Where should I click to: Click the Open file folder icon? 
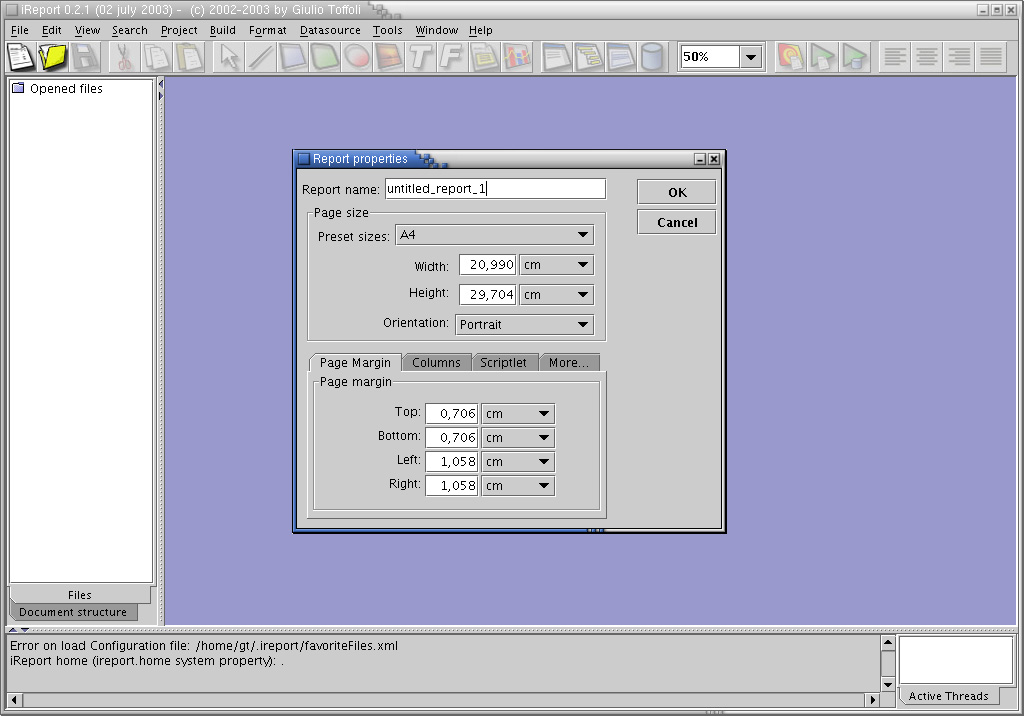pyautogui.click(x=53, y=57)
